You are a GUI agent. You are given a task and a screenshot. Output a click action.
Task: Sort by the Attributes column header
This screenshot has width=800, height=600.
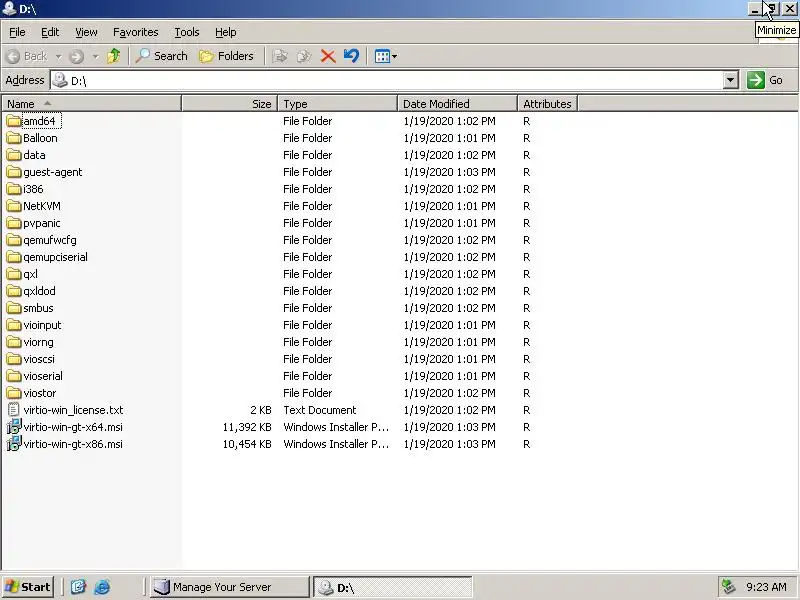(547, 104)
